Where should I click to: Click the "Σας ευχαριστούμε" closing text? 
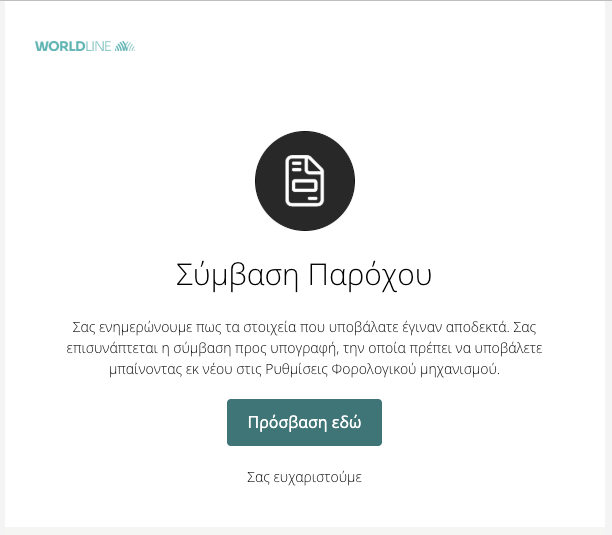click(x=304, y=477)
